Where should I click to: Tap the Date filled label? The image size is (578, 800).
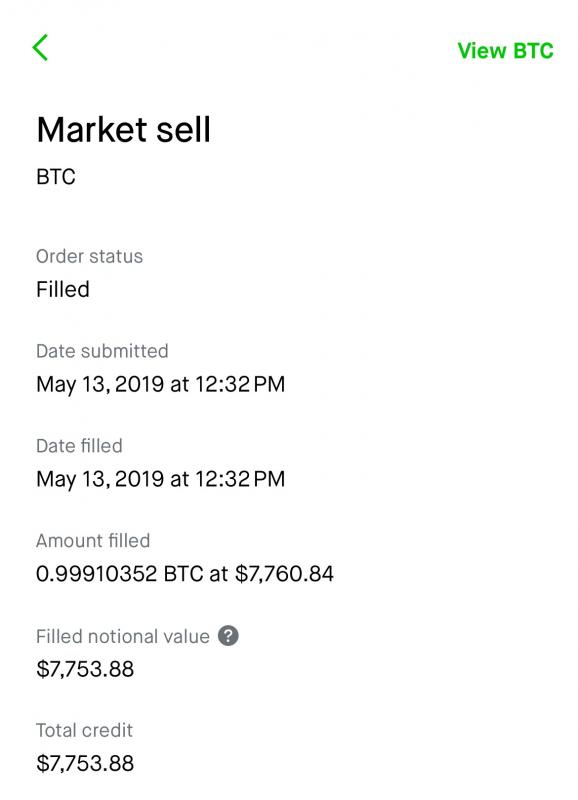[79, 446]
